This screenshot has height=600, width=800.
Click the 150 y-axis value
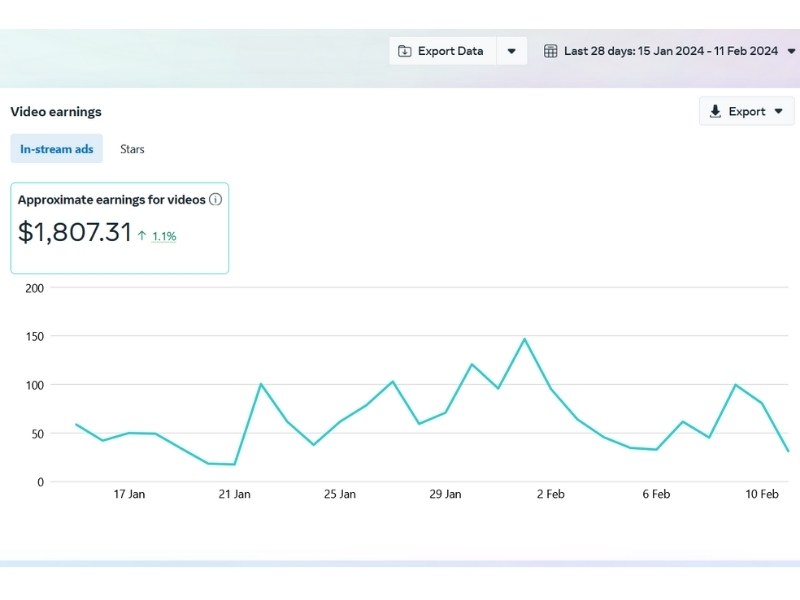point(35,337)
